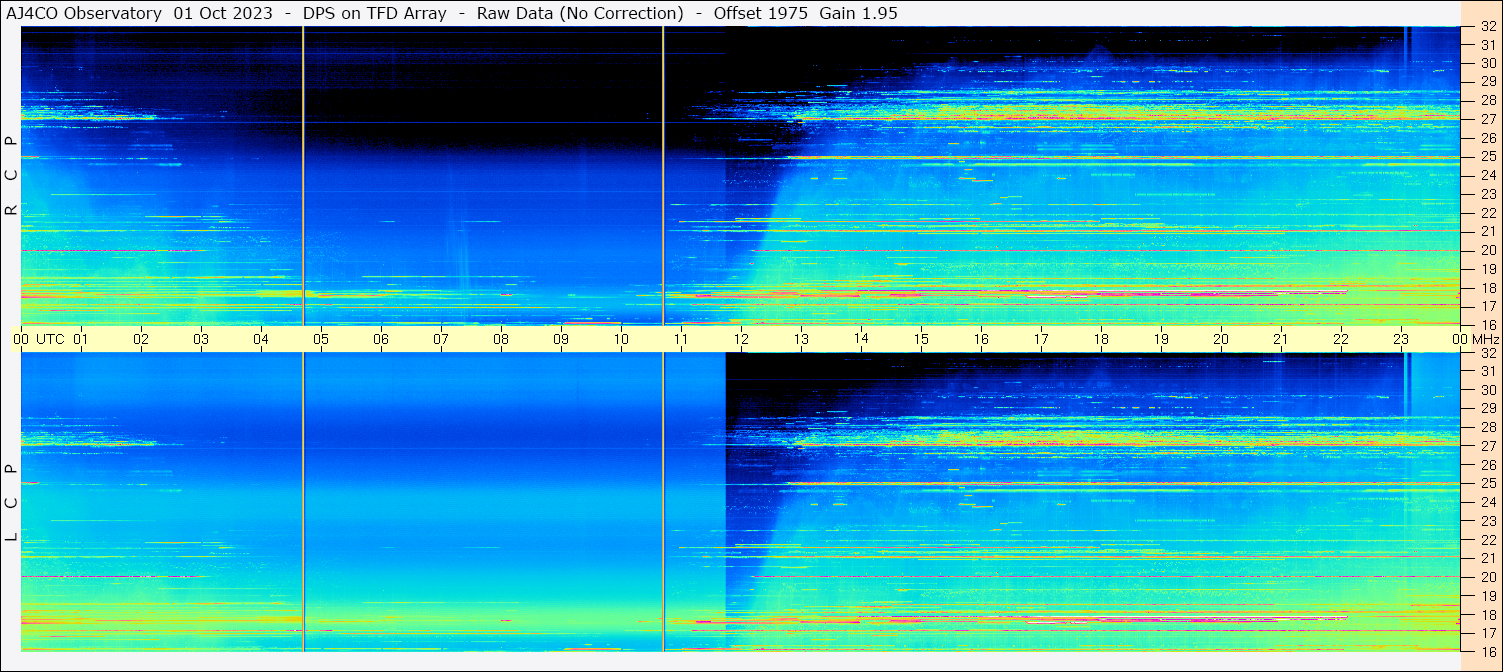Click the 'L C P' panel label

point(11,503)
